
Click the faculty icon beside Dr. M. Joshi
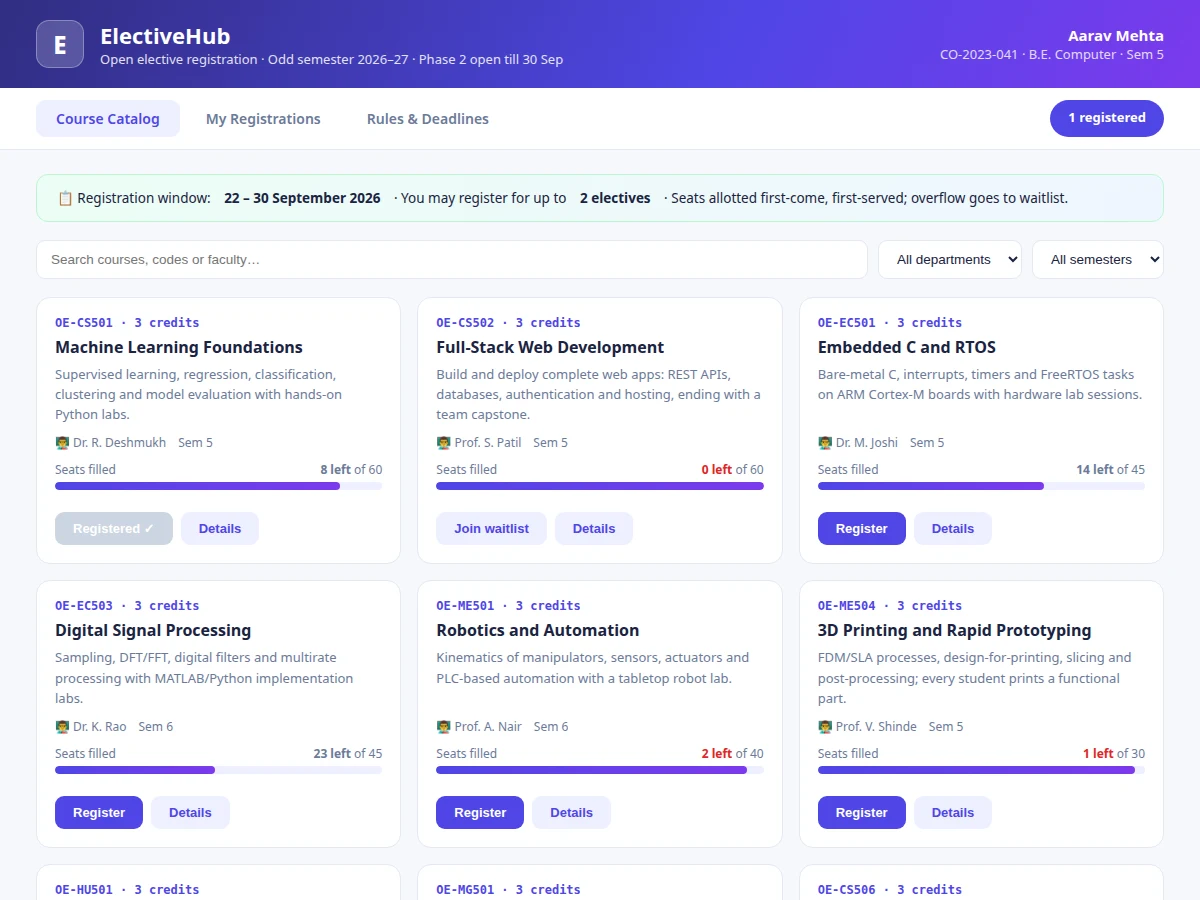(825, 442)
